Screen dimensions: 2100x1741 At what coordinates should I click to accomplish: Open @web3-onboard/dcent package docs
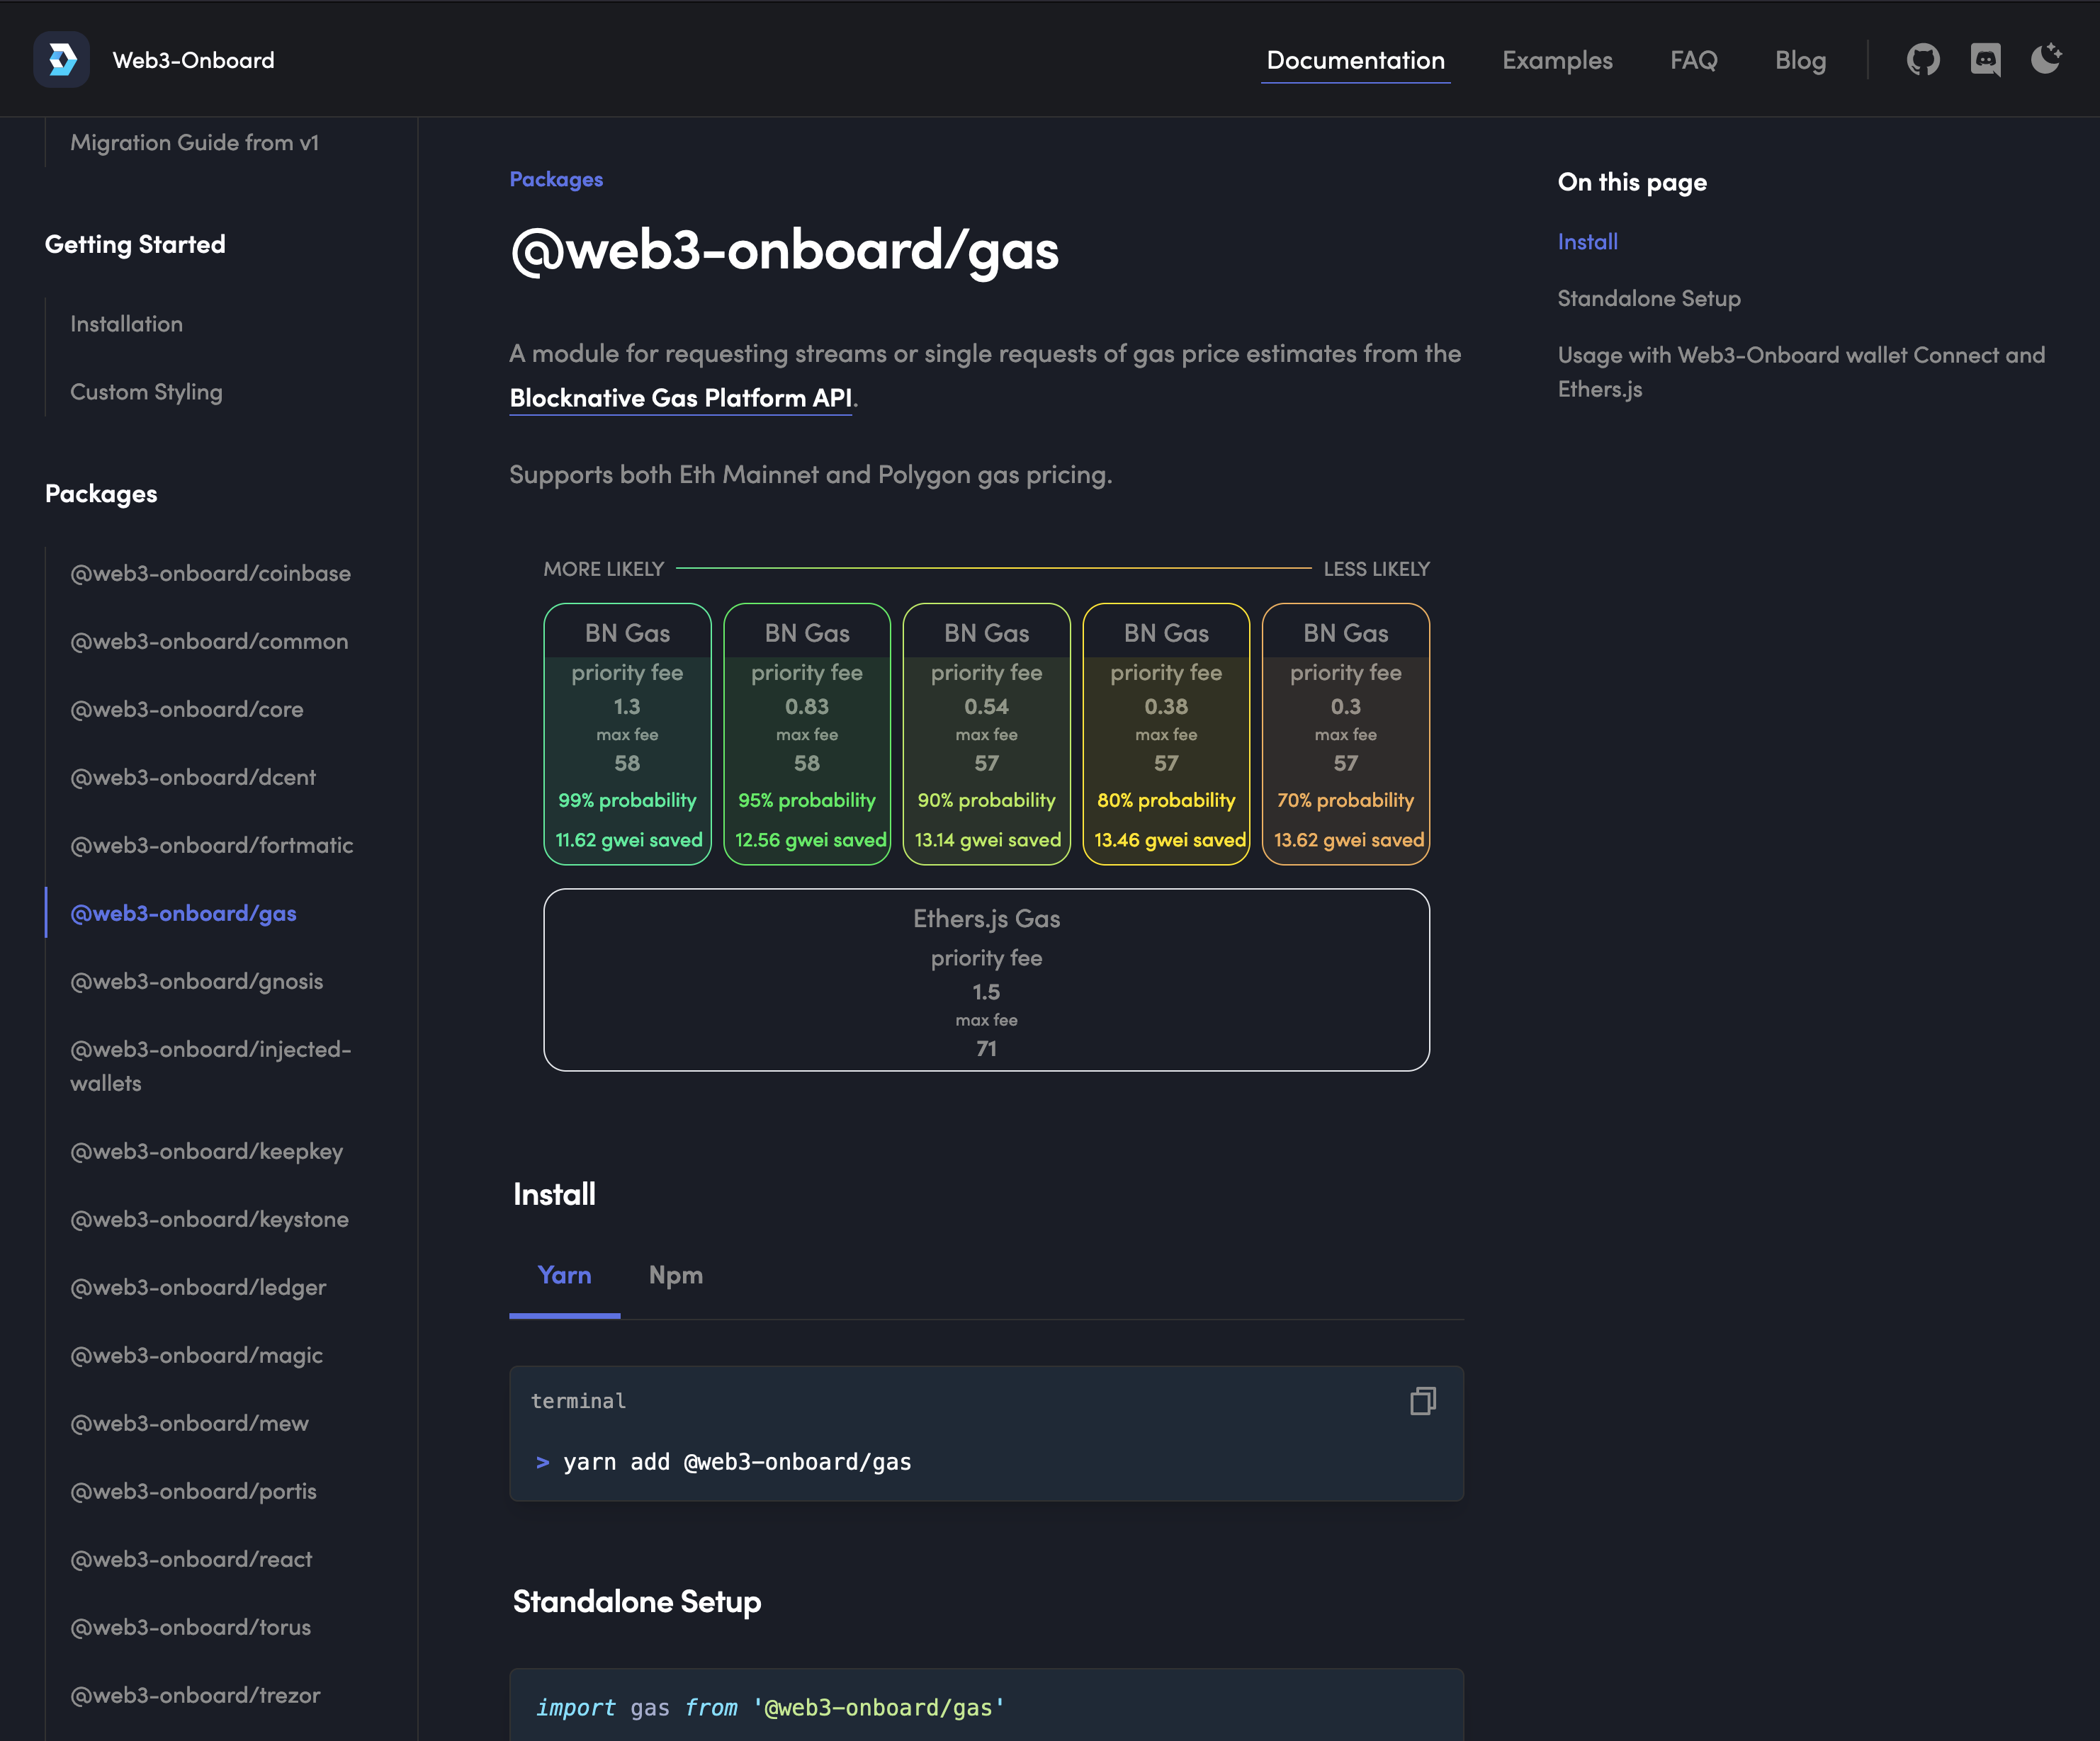192,777
